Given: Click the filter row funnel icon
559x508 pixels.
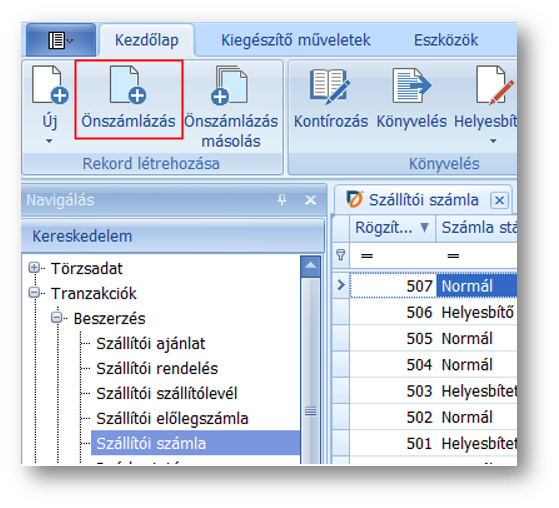Looking at the screenshot, I should (x=340, y=255).
